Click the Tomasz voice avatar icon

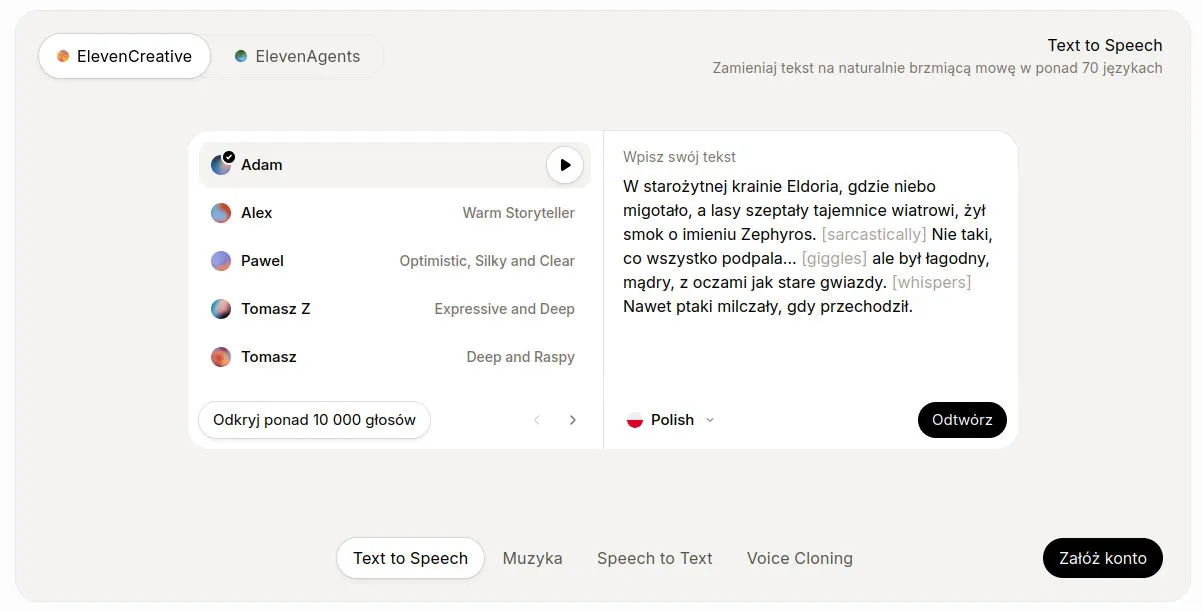click(220, 356)
